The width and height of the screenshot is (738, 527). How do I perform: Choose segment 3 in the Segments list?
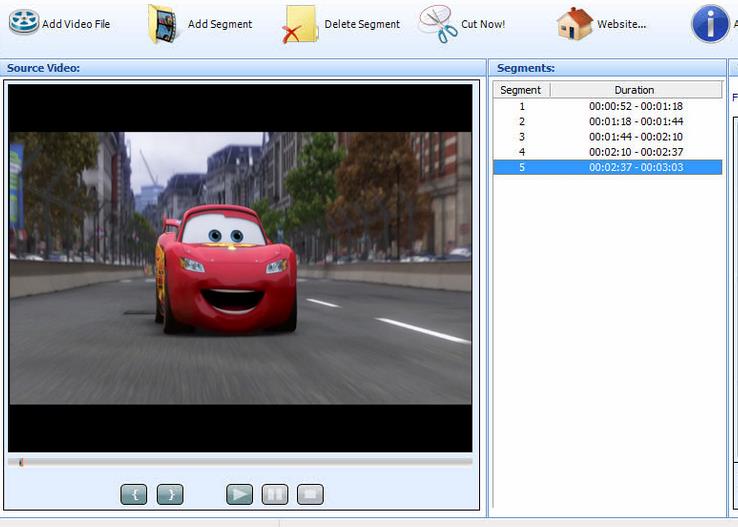click(607, 137)
